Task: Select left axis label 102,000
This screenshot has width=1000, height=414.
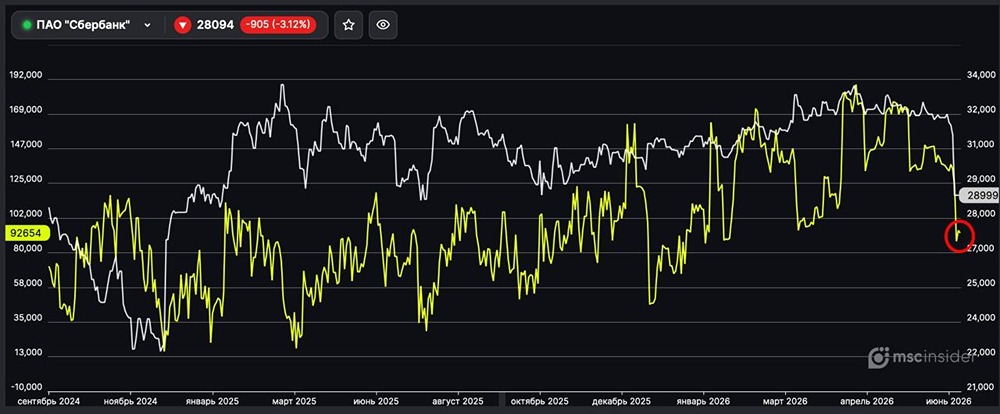Action: 26,214
